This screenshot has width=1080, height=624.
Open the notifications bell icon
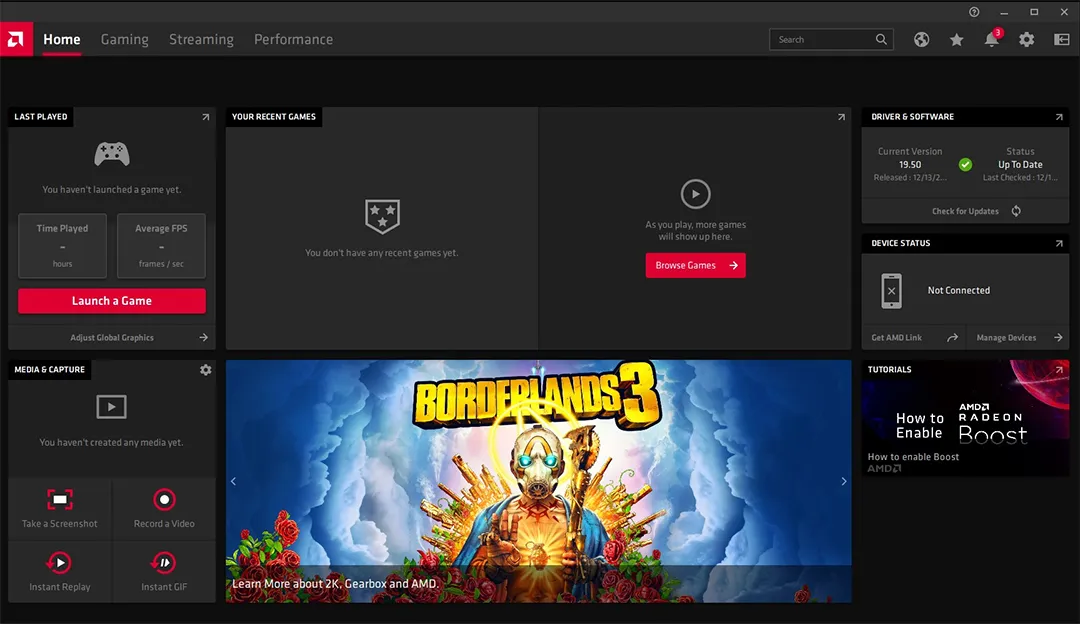pyautogui.click(x=991, y=40)
